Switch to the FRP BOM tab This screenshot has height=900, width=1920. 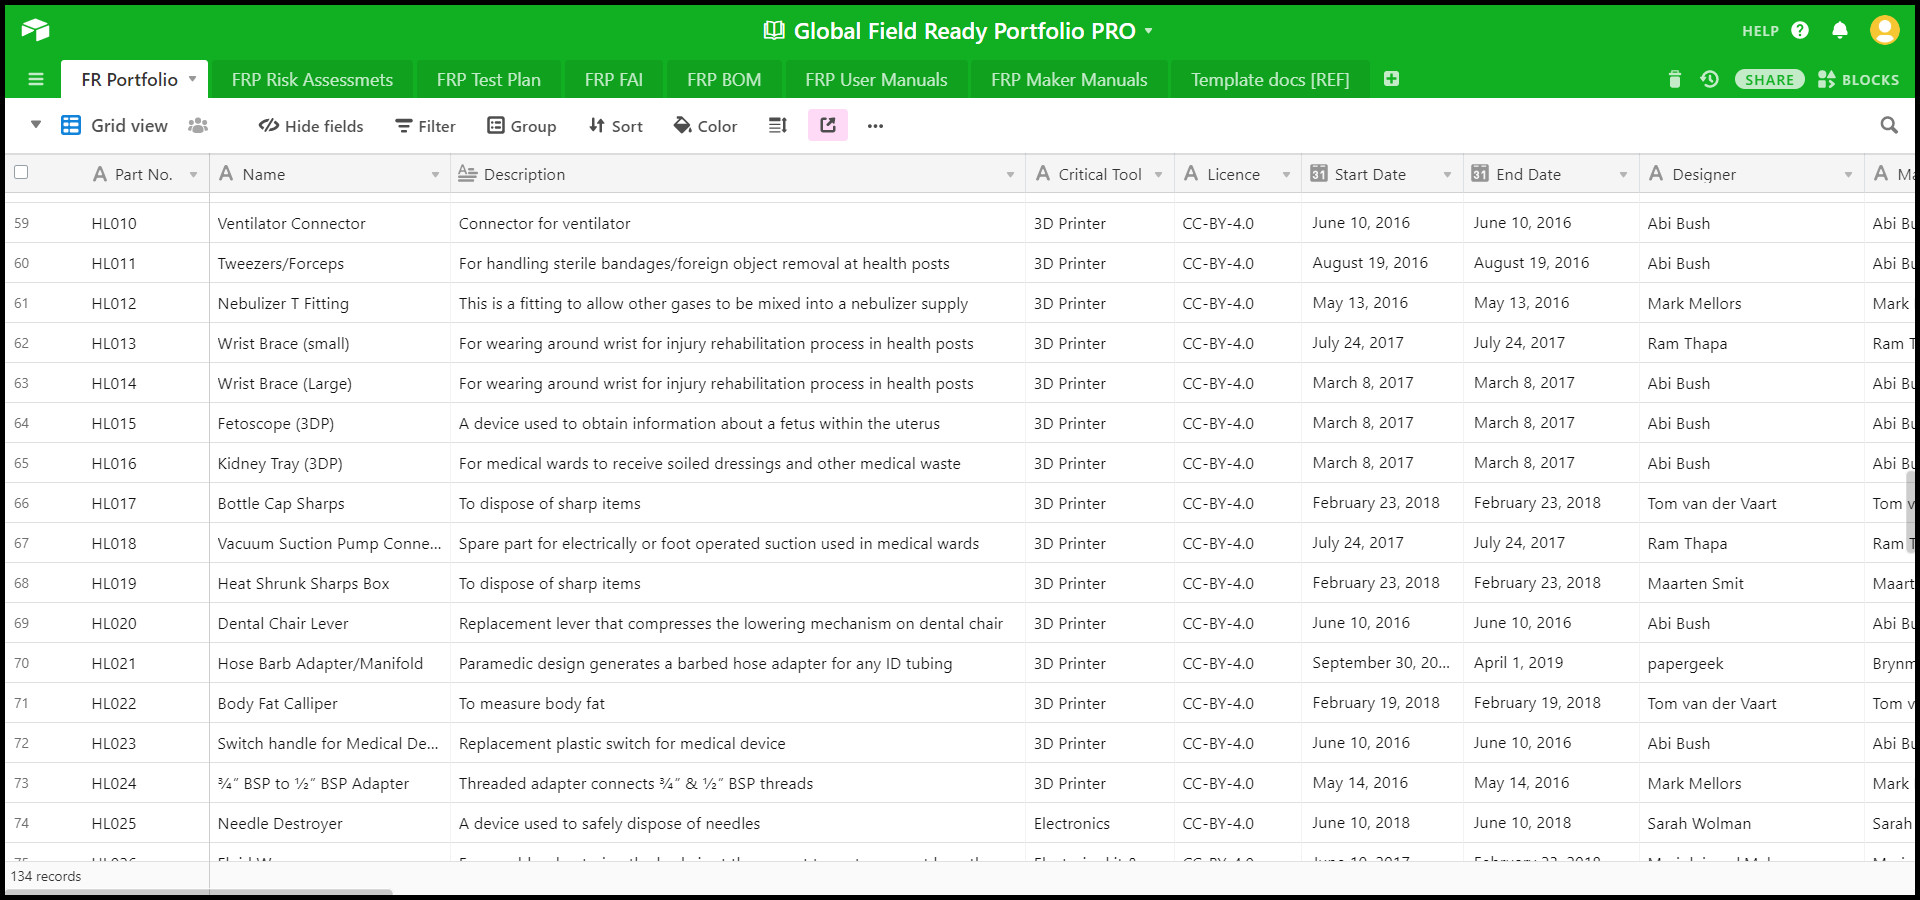pos(724,80)
